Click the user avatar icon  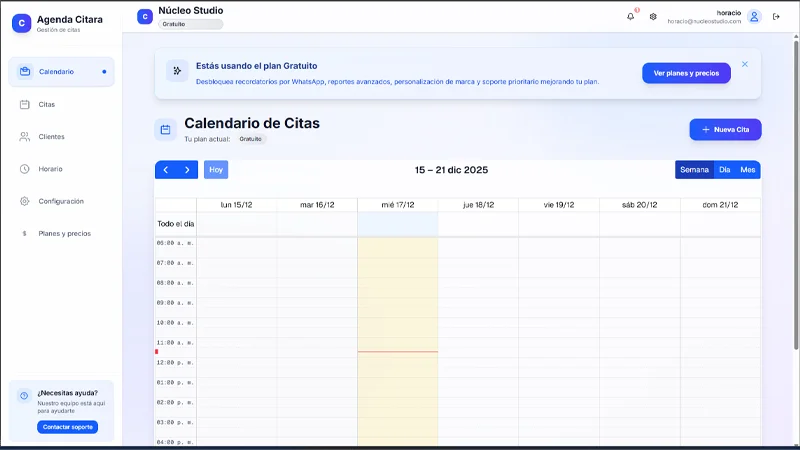pos(754,17)
